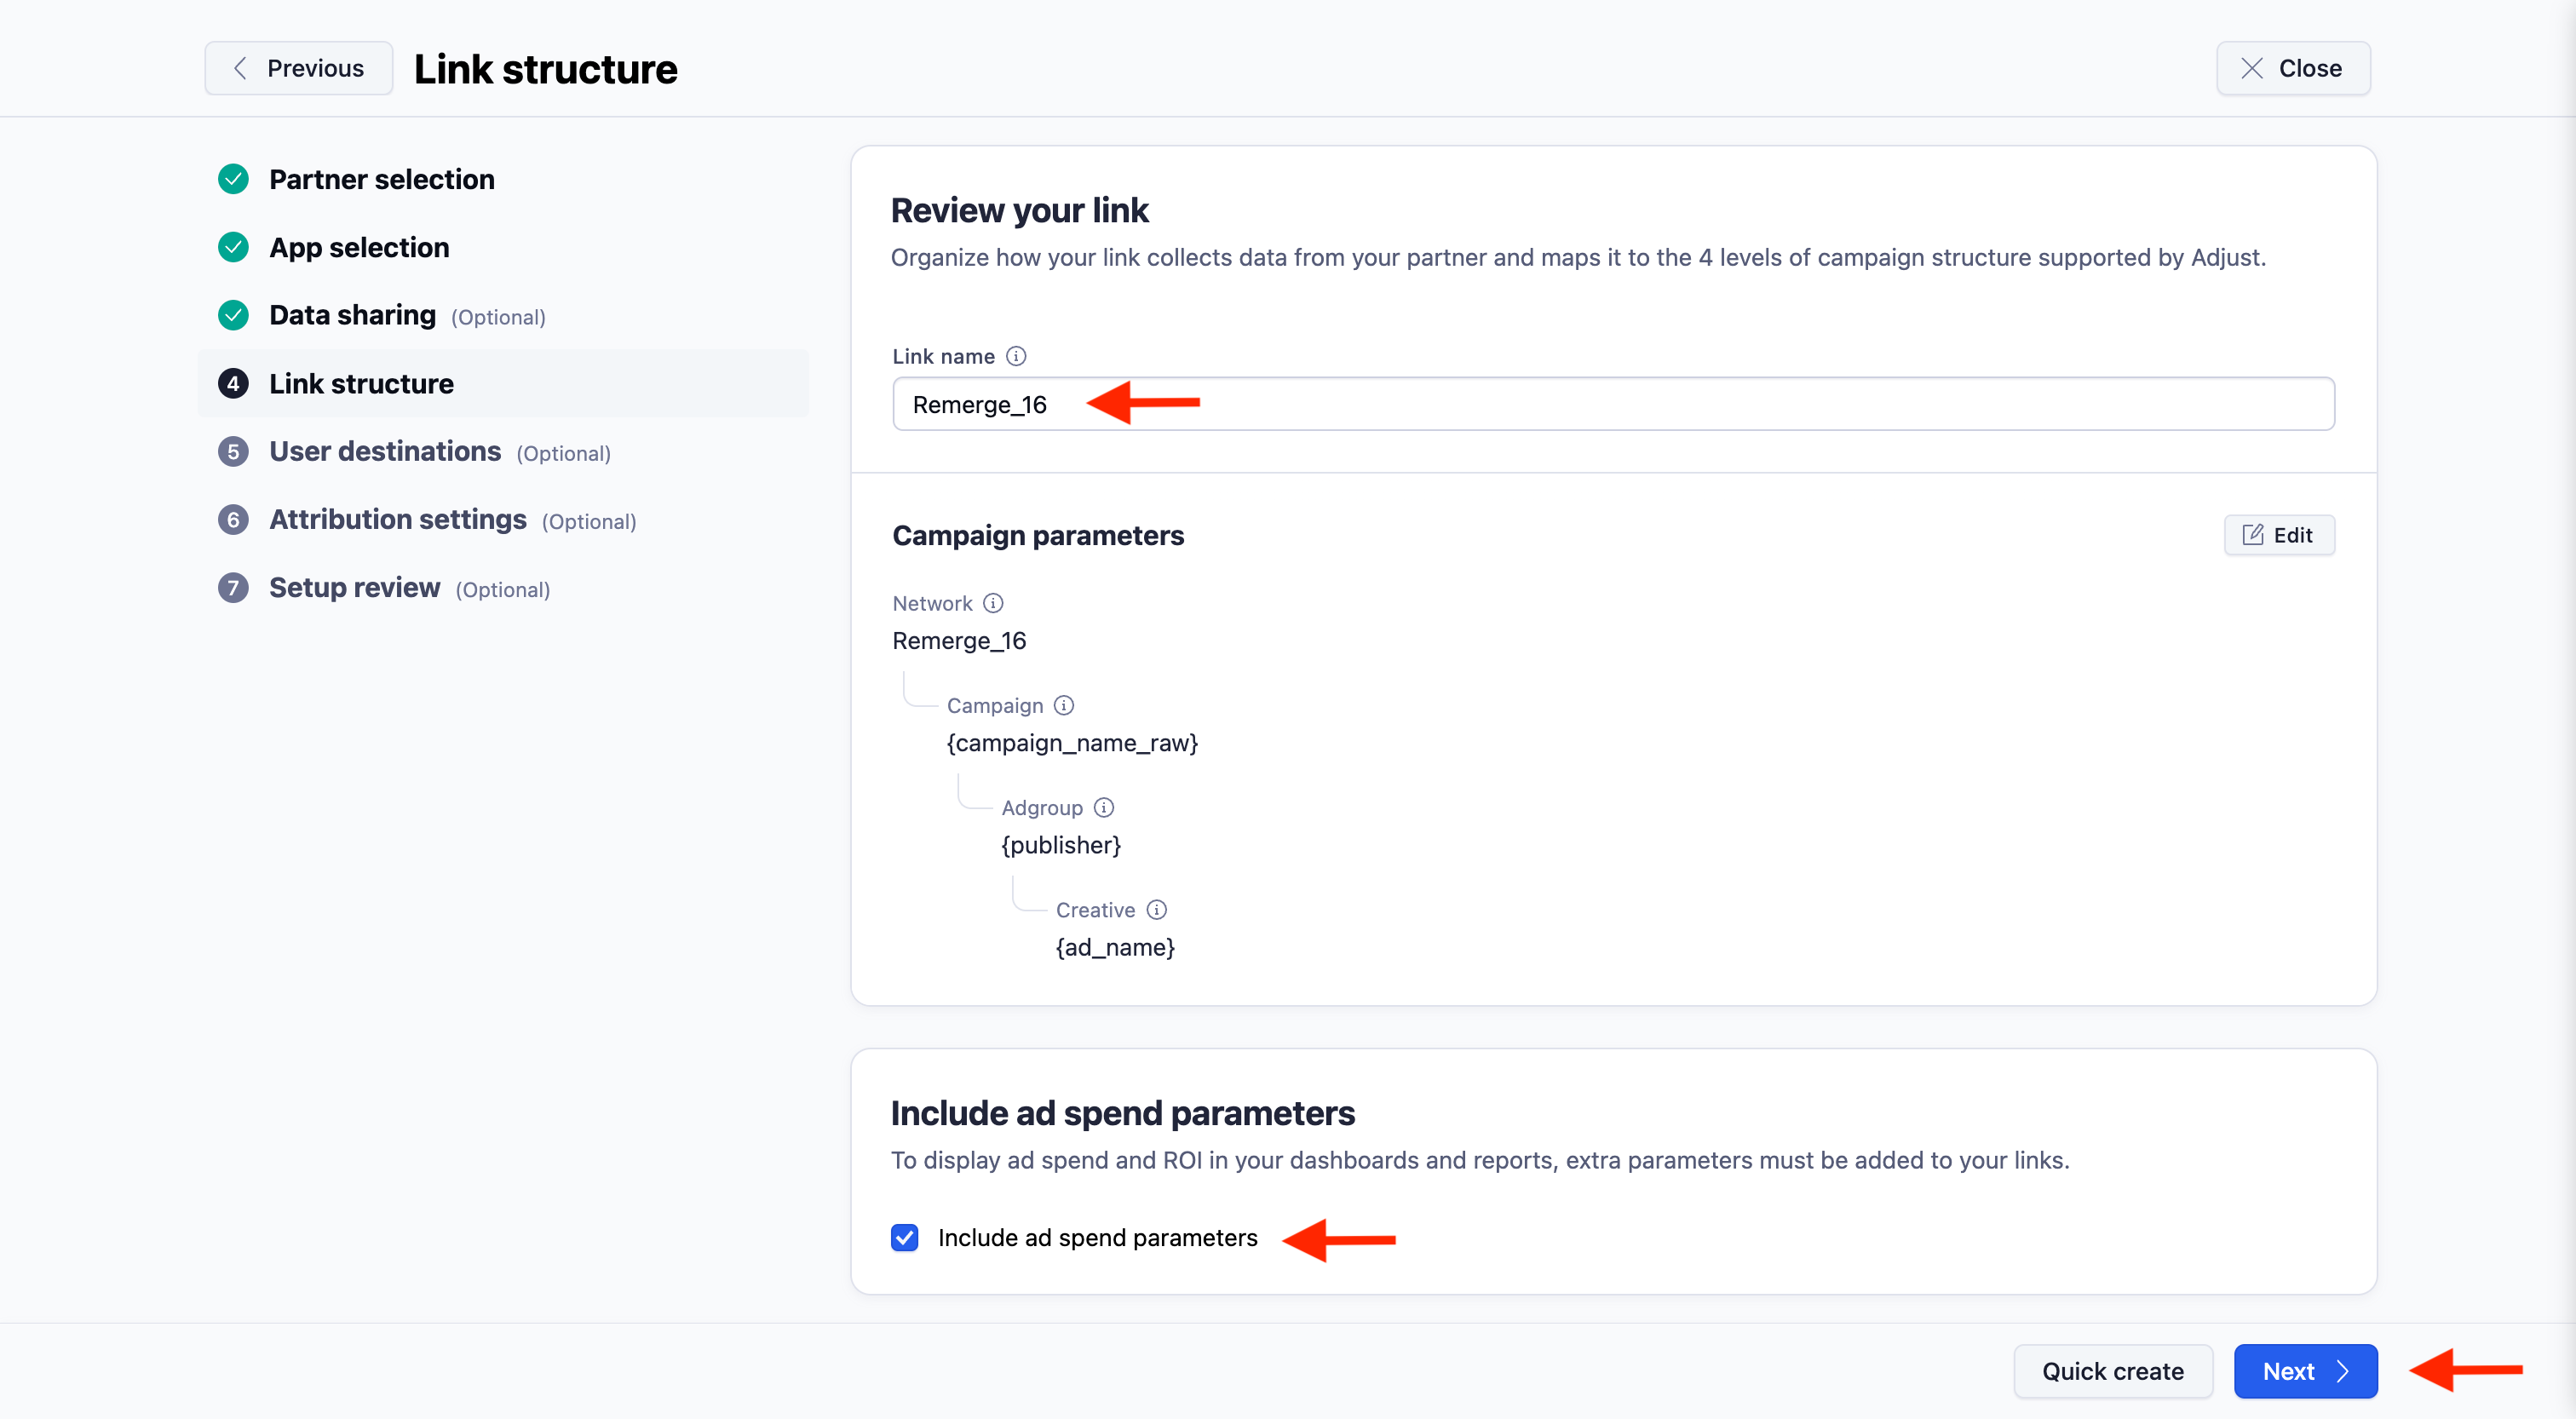The image size is (2576, 1419).
Task: Click the Next button
Action: pos(2306,1371)
